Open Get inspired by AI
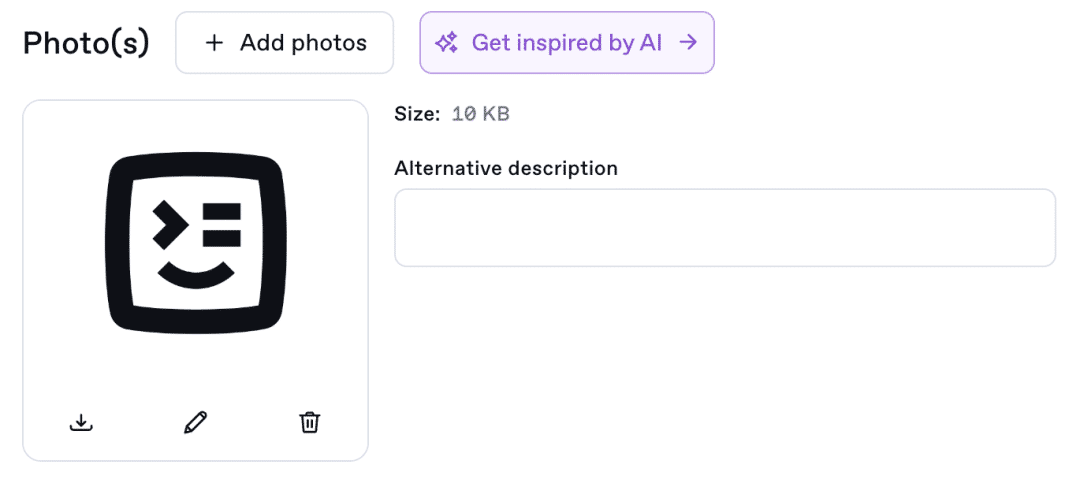1080x498 pixels. [x=567, y=43]
